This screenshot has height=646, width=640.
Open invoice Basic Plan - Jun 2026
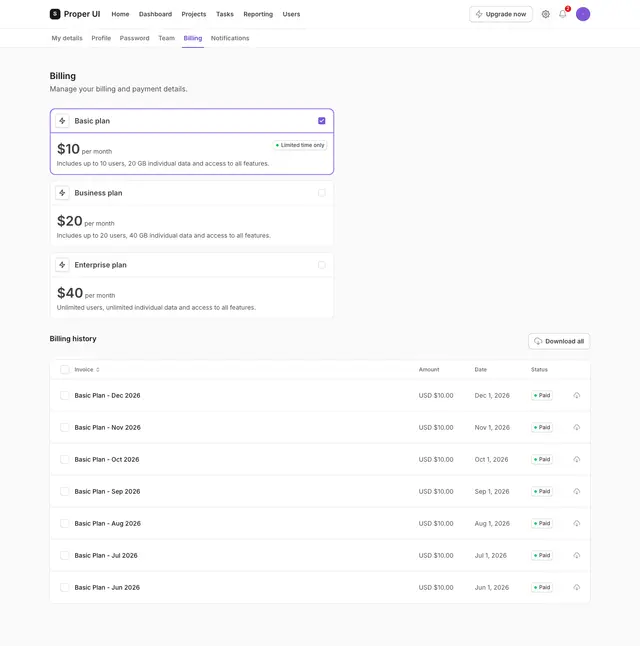(107, 587)
